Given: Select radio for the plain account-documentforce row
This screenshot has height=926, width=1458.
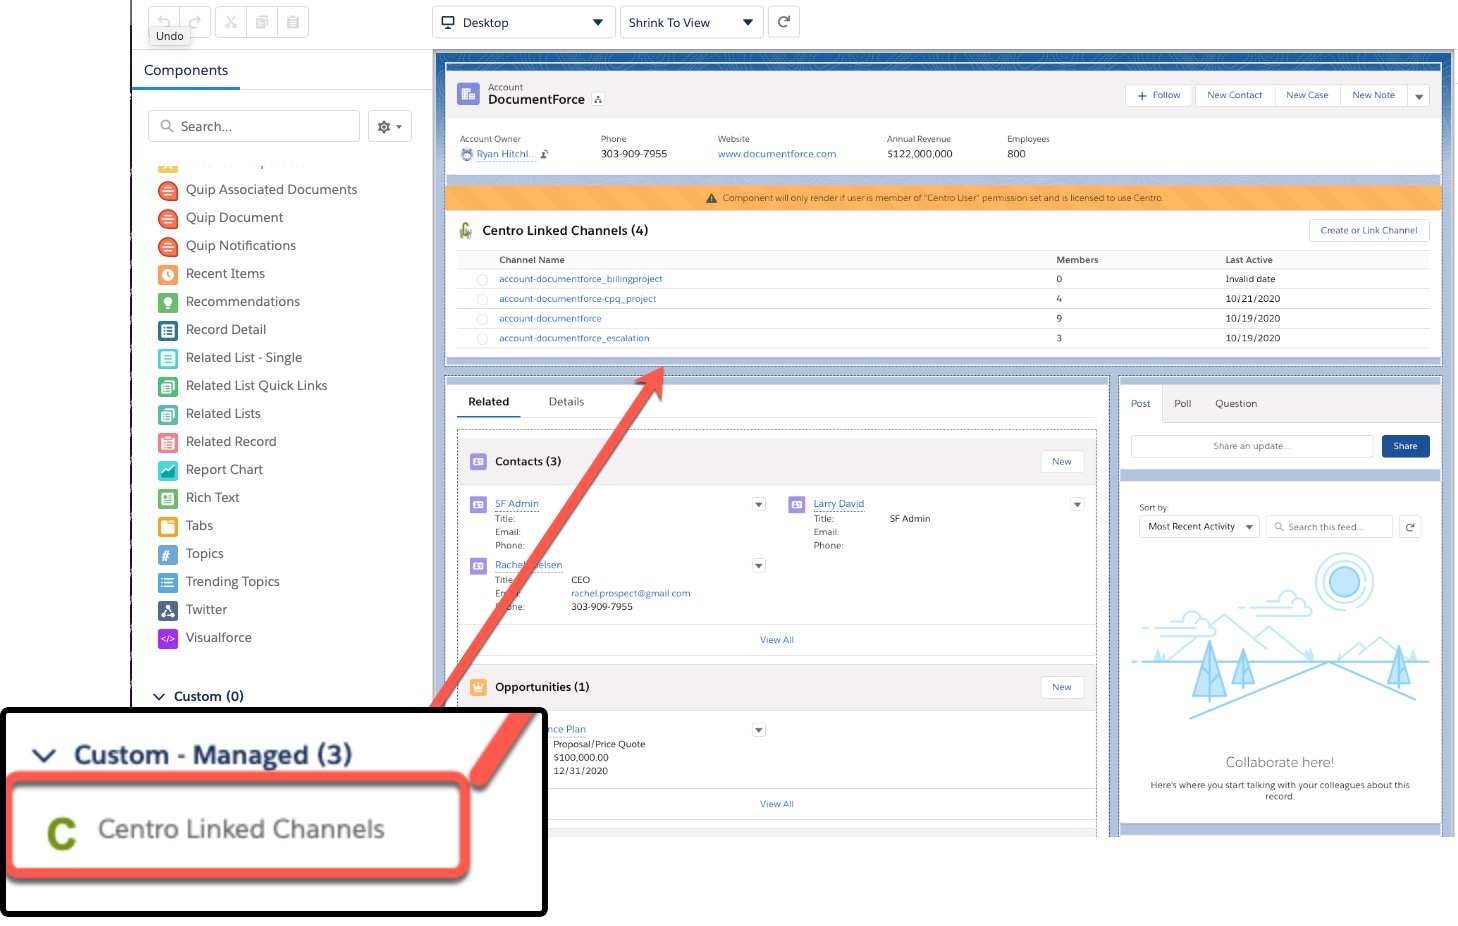Looking at the screenshot, I should [482, 319].
